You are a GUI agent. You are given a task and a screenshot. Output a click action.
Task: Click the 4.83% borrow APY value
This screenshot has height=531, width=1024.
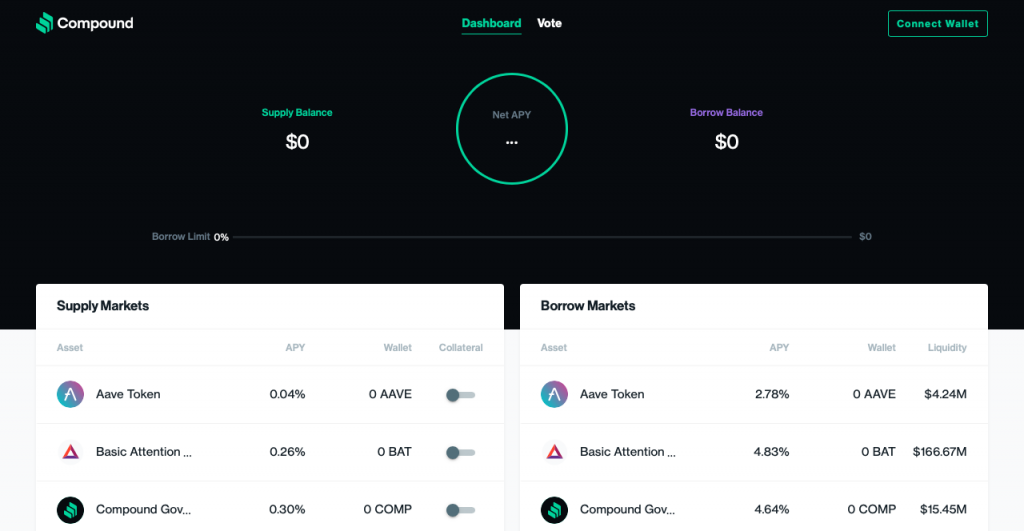pyautogui.click(x=771, y=452)
